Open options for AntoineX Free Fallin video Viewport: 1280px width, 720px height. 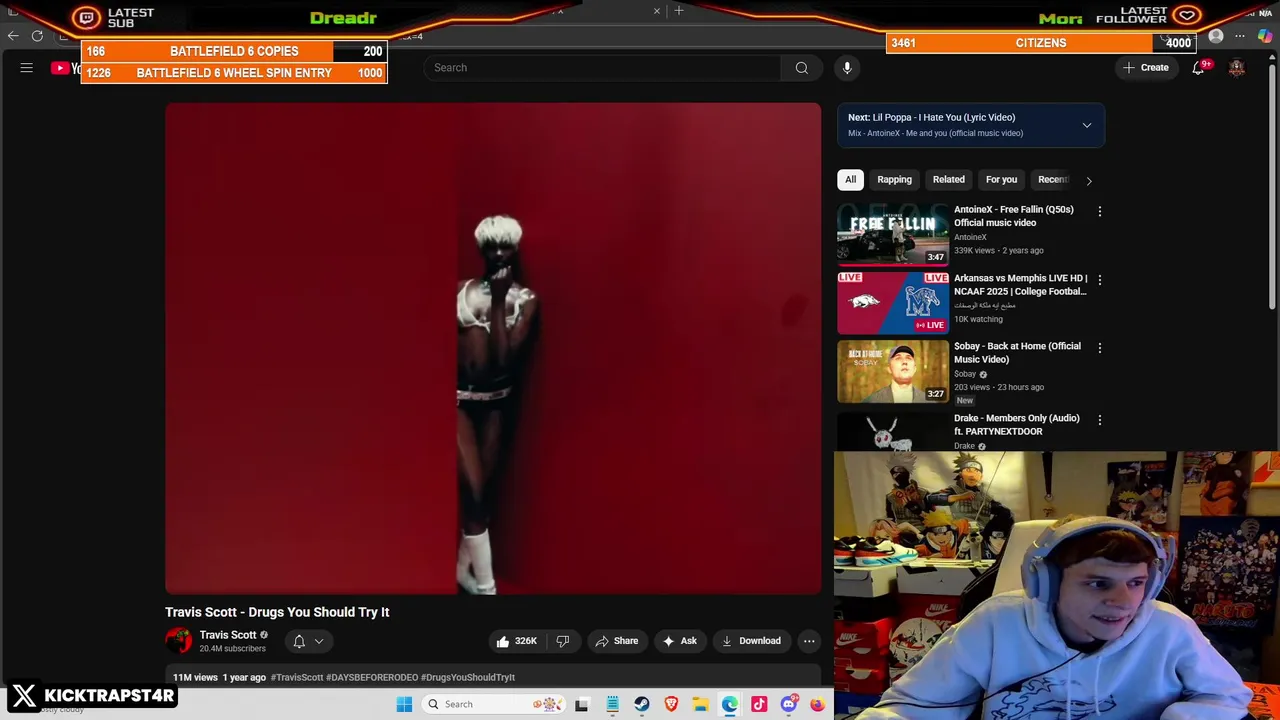point(1100,211)
